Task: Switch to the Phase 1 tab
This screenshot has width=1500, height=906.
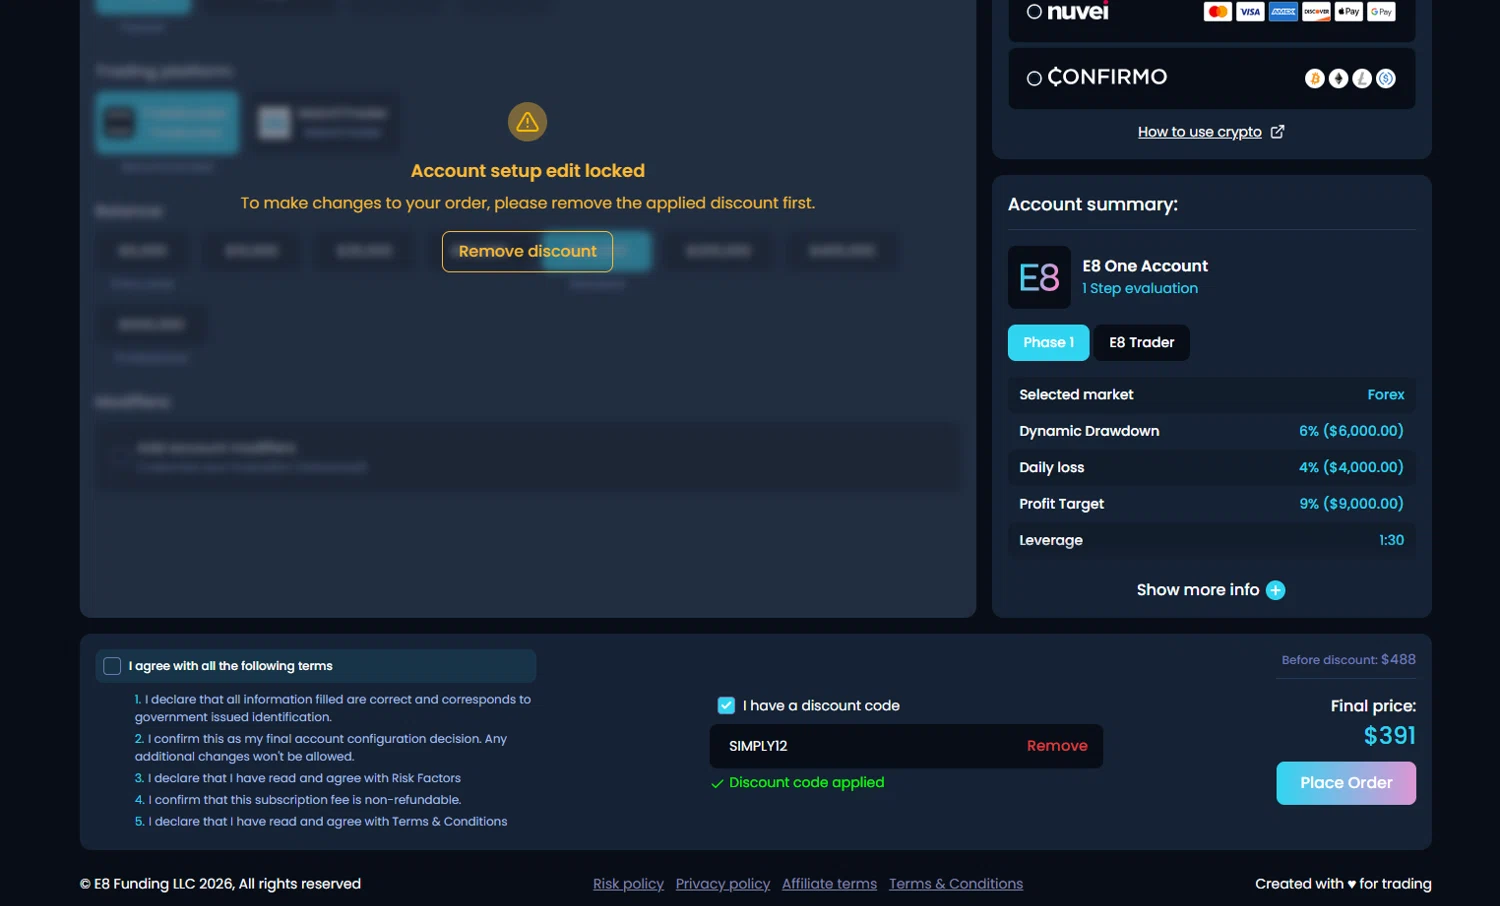Action: (1048, 343)
